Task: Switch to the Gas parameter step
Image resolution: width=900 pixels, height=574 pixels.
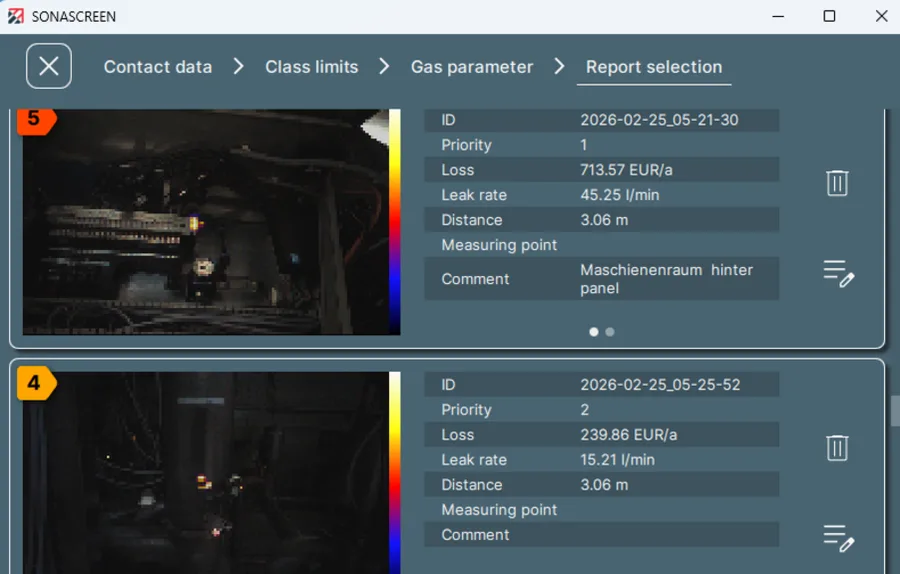Action: point(472,67)
